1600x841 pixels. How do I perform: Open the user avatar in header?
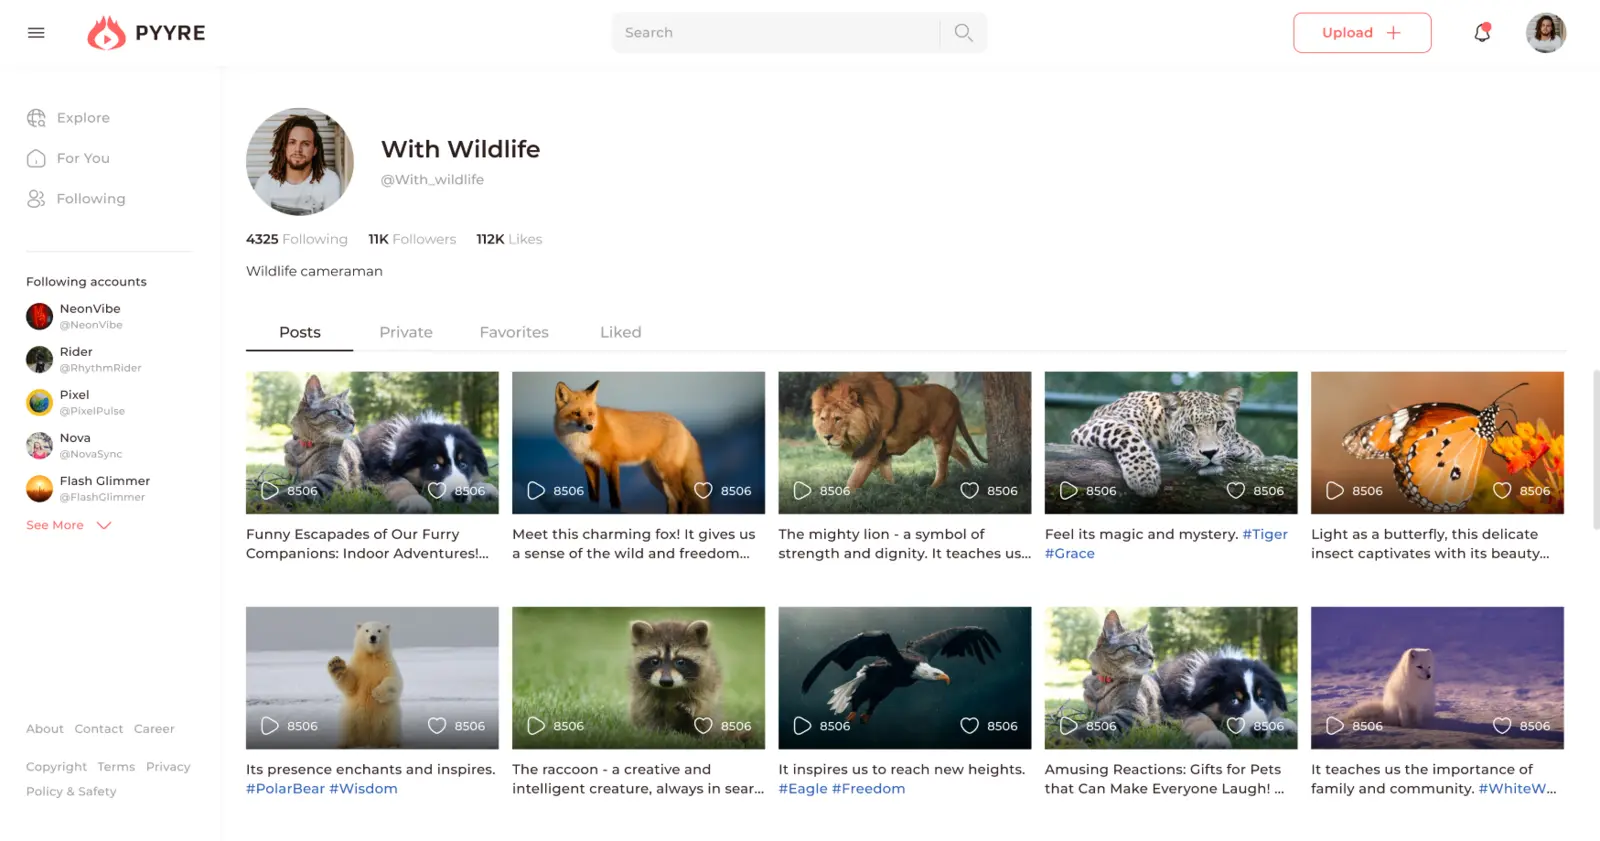(x=1545, y=33)
